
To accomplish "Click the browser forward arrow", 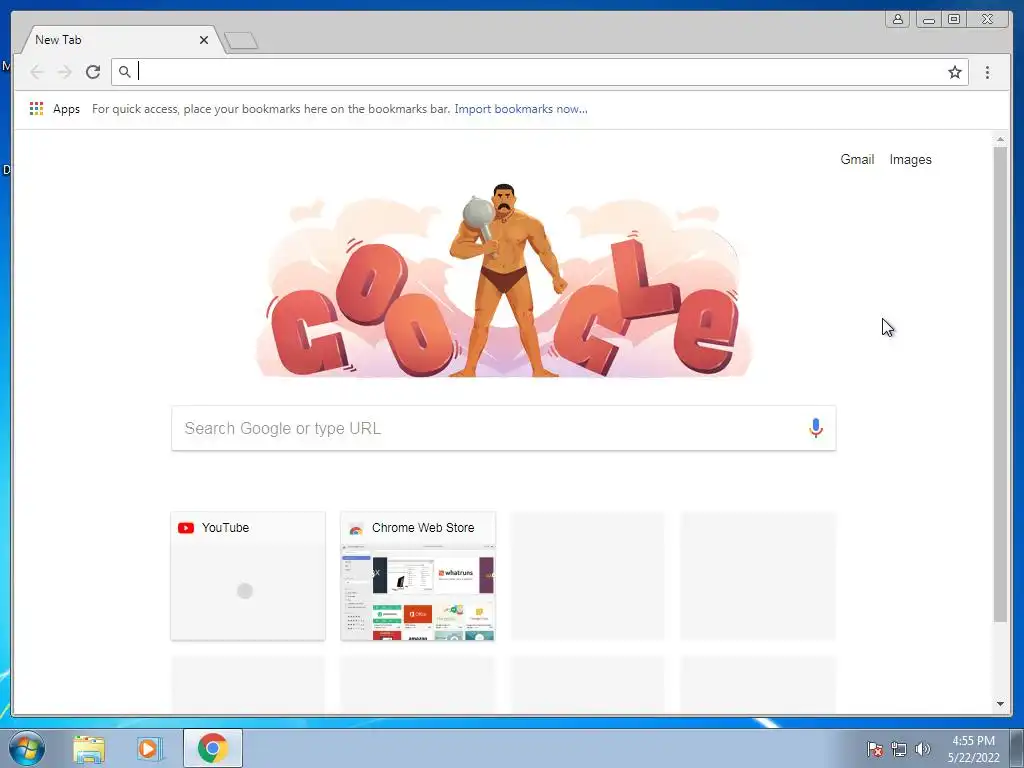I will coord(64,72).
